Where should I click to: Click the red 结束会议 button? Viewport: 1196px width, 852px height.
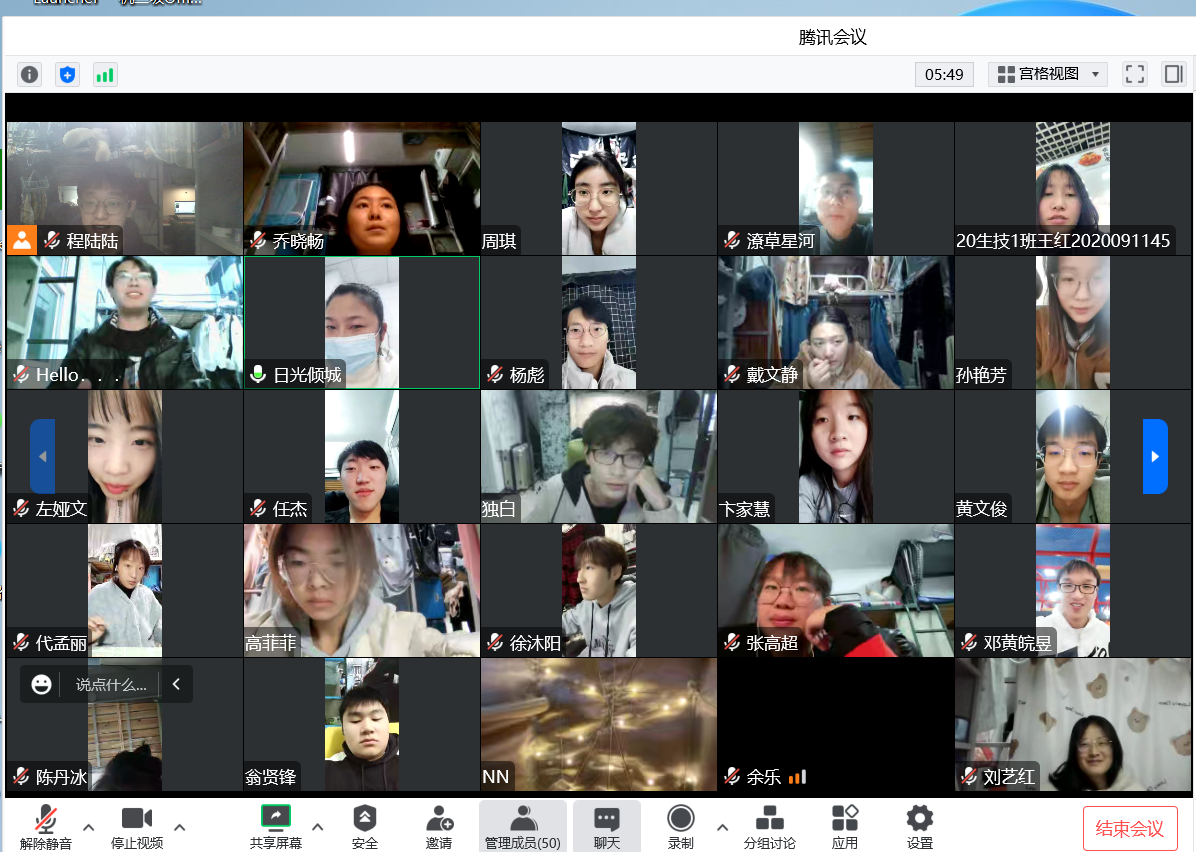[1130, 829]
